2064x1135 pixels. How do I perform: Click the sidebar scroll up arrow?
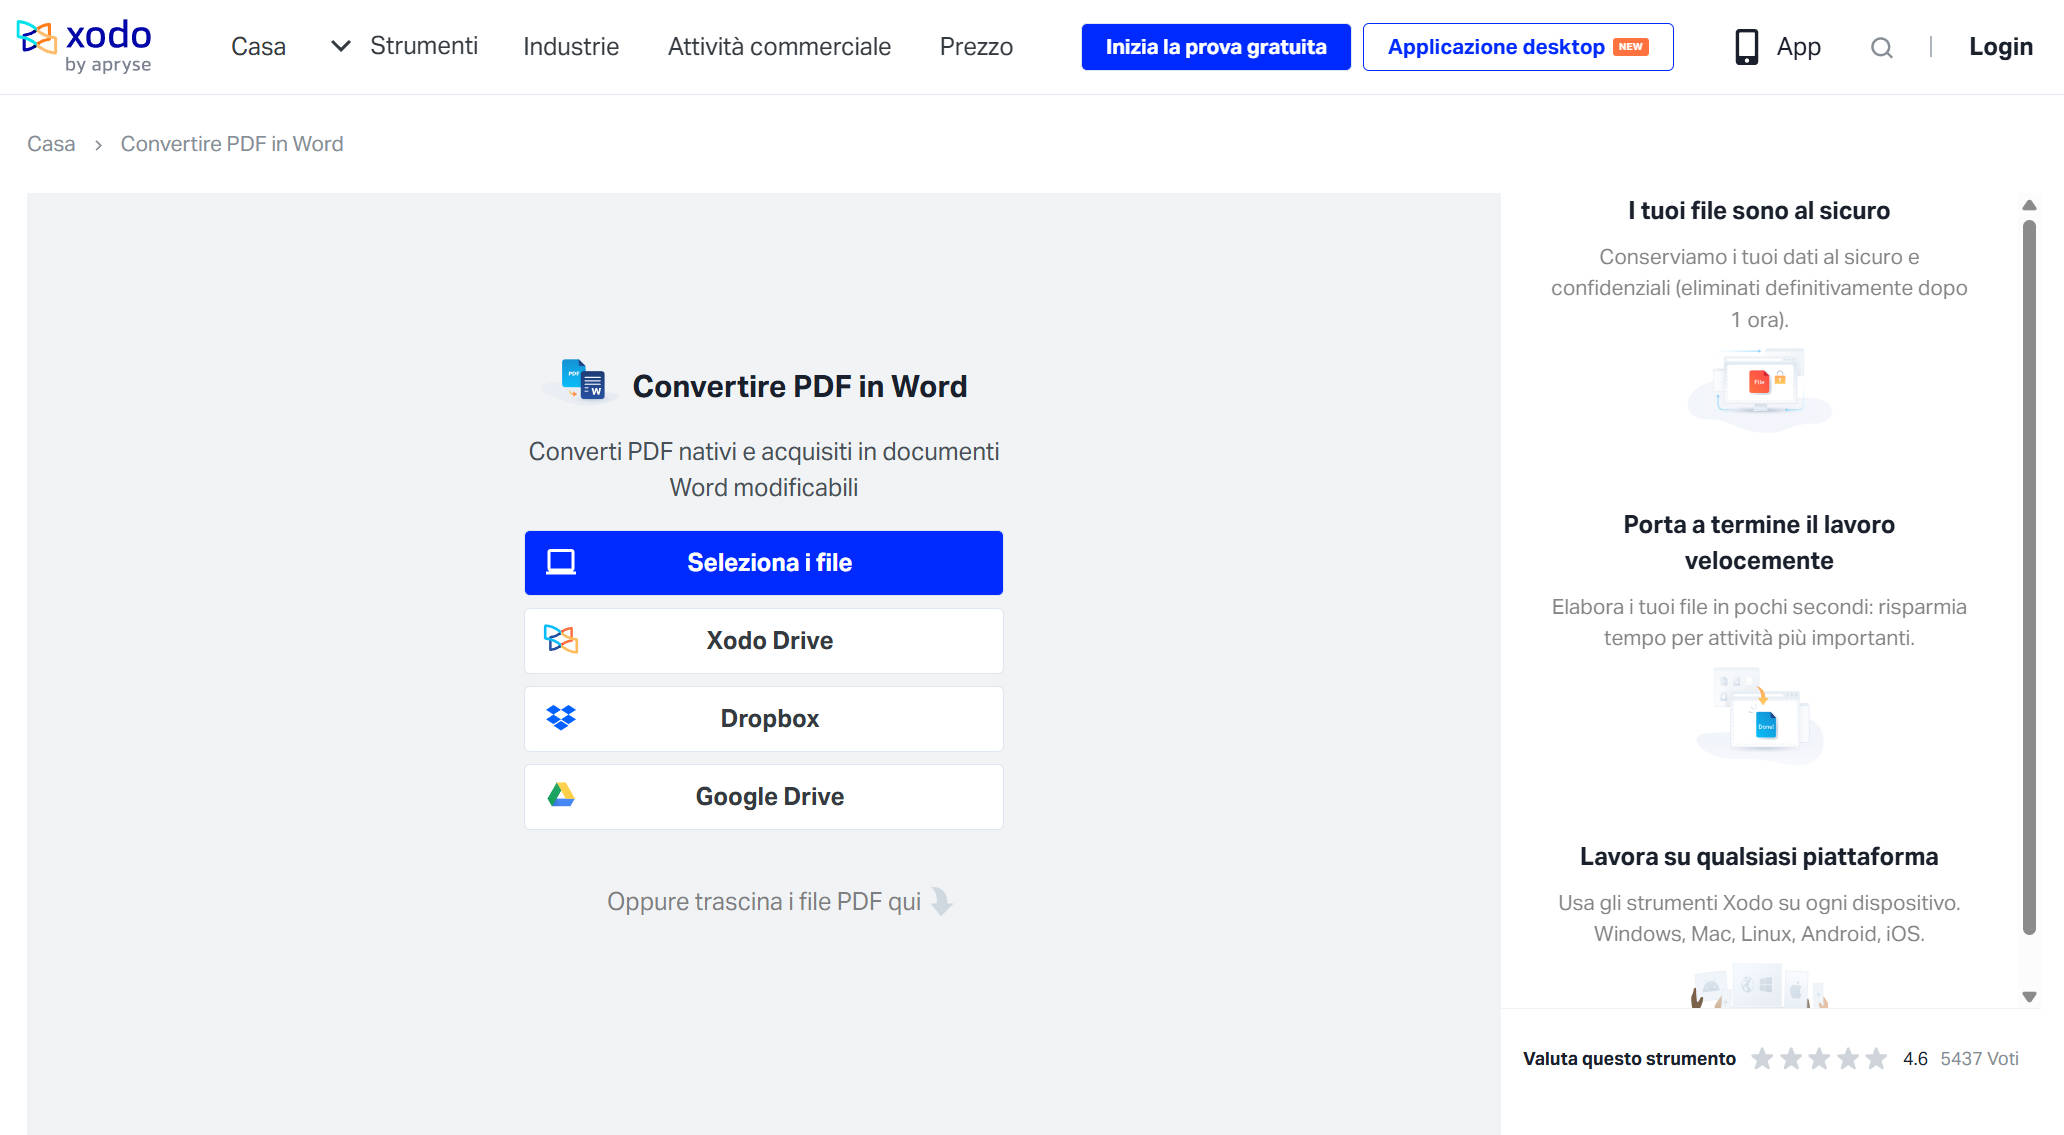click(x=2029, y=205)
